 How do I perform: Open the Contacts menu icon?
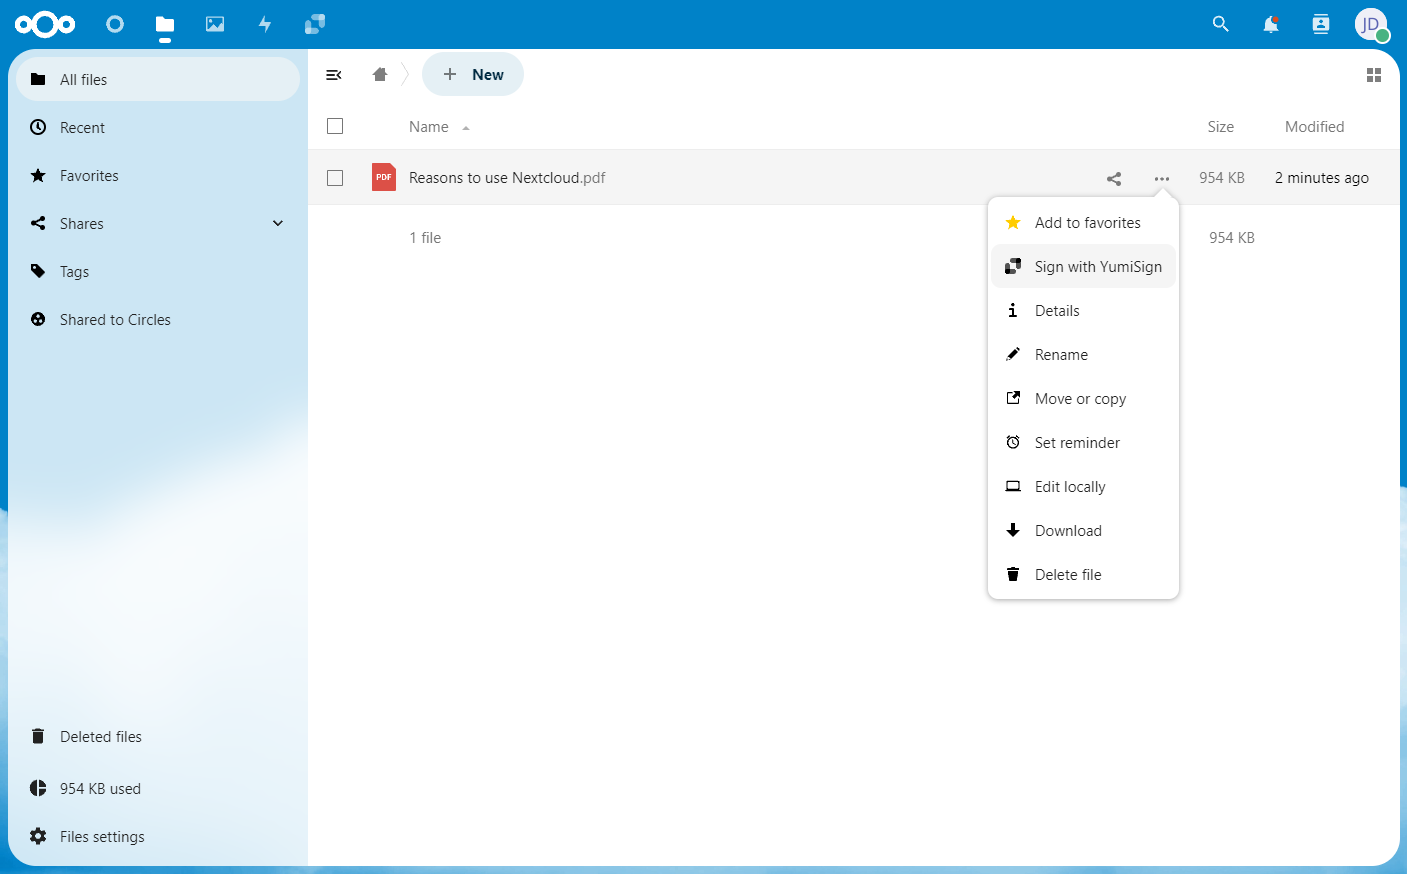pyautogui.click(x=1321, y=24)
